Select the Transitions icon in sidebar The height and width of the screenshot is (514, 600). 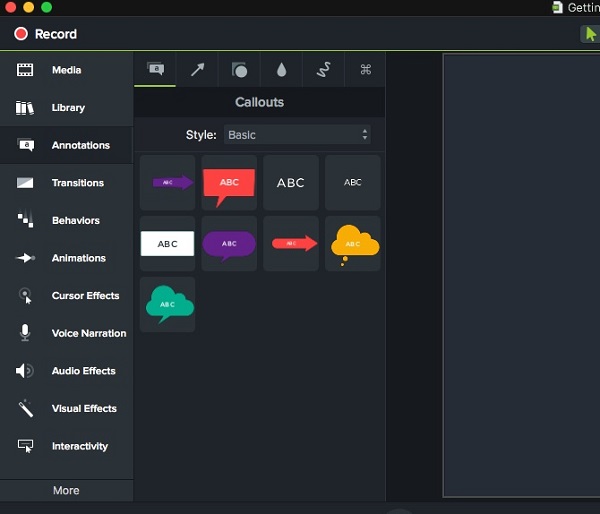(x=26, y=183)
